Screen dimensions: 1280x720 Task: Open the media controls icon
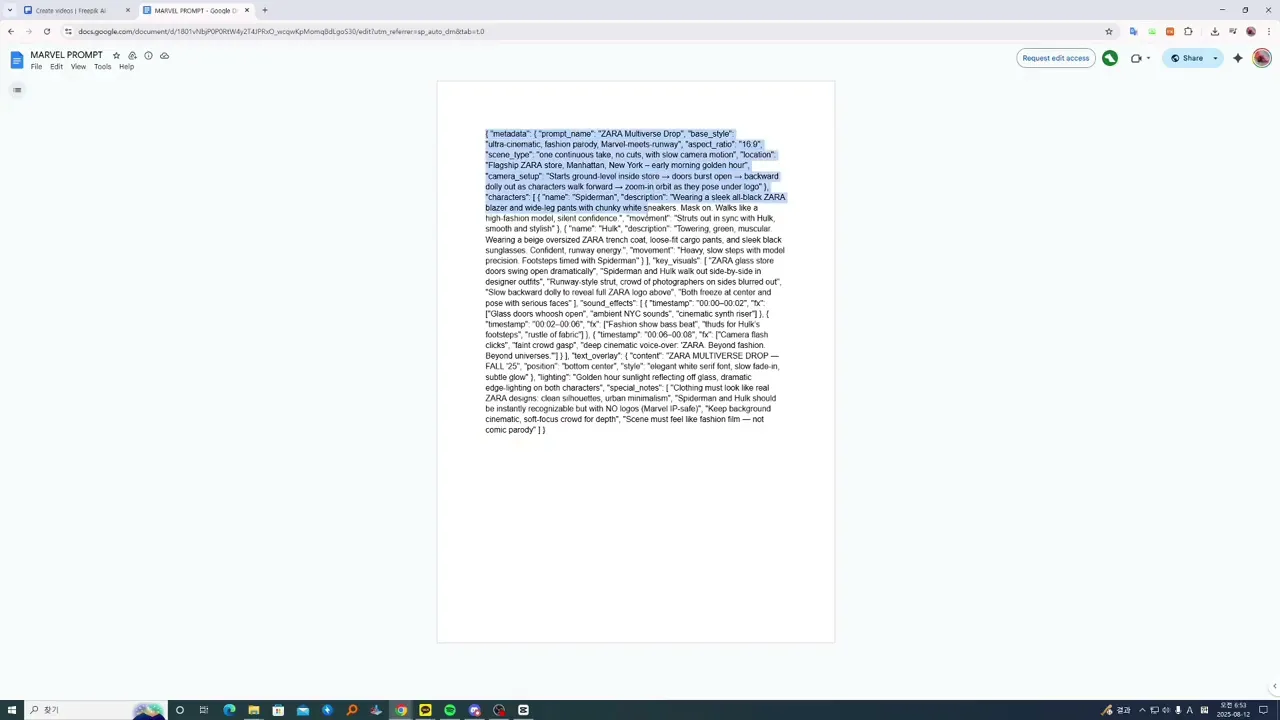(1233, 31)
